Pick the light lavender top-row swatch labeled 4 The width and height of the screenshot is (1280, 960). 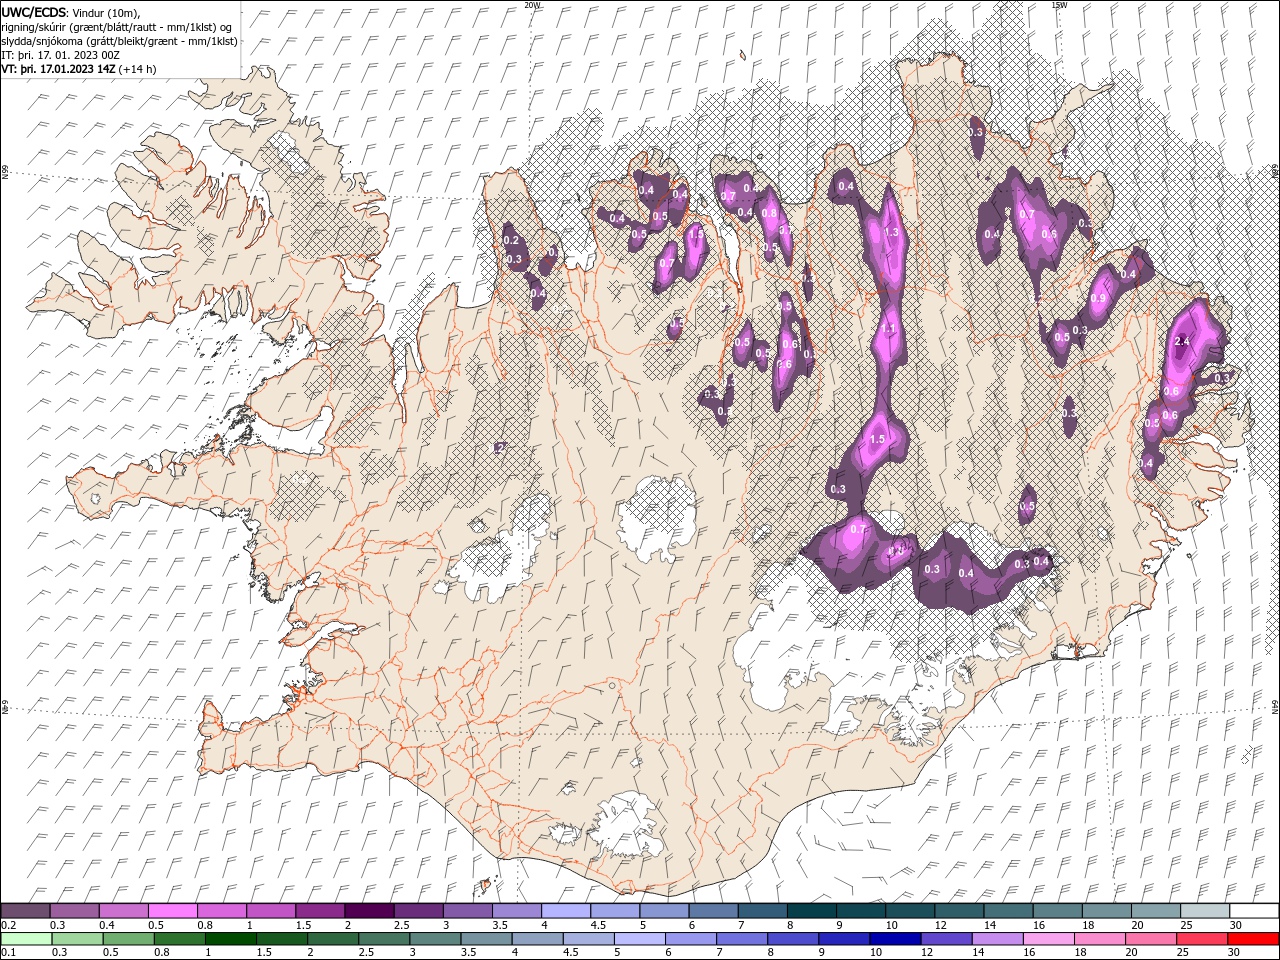(x=565, y=911)
